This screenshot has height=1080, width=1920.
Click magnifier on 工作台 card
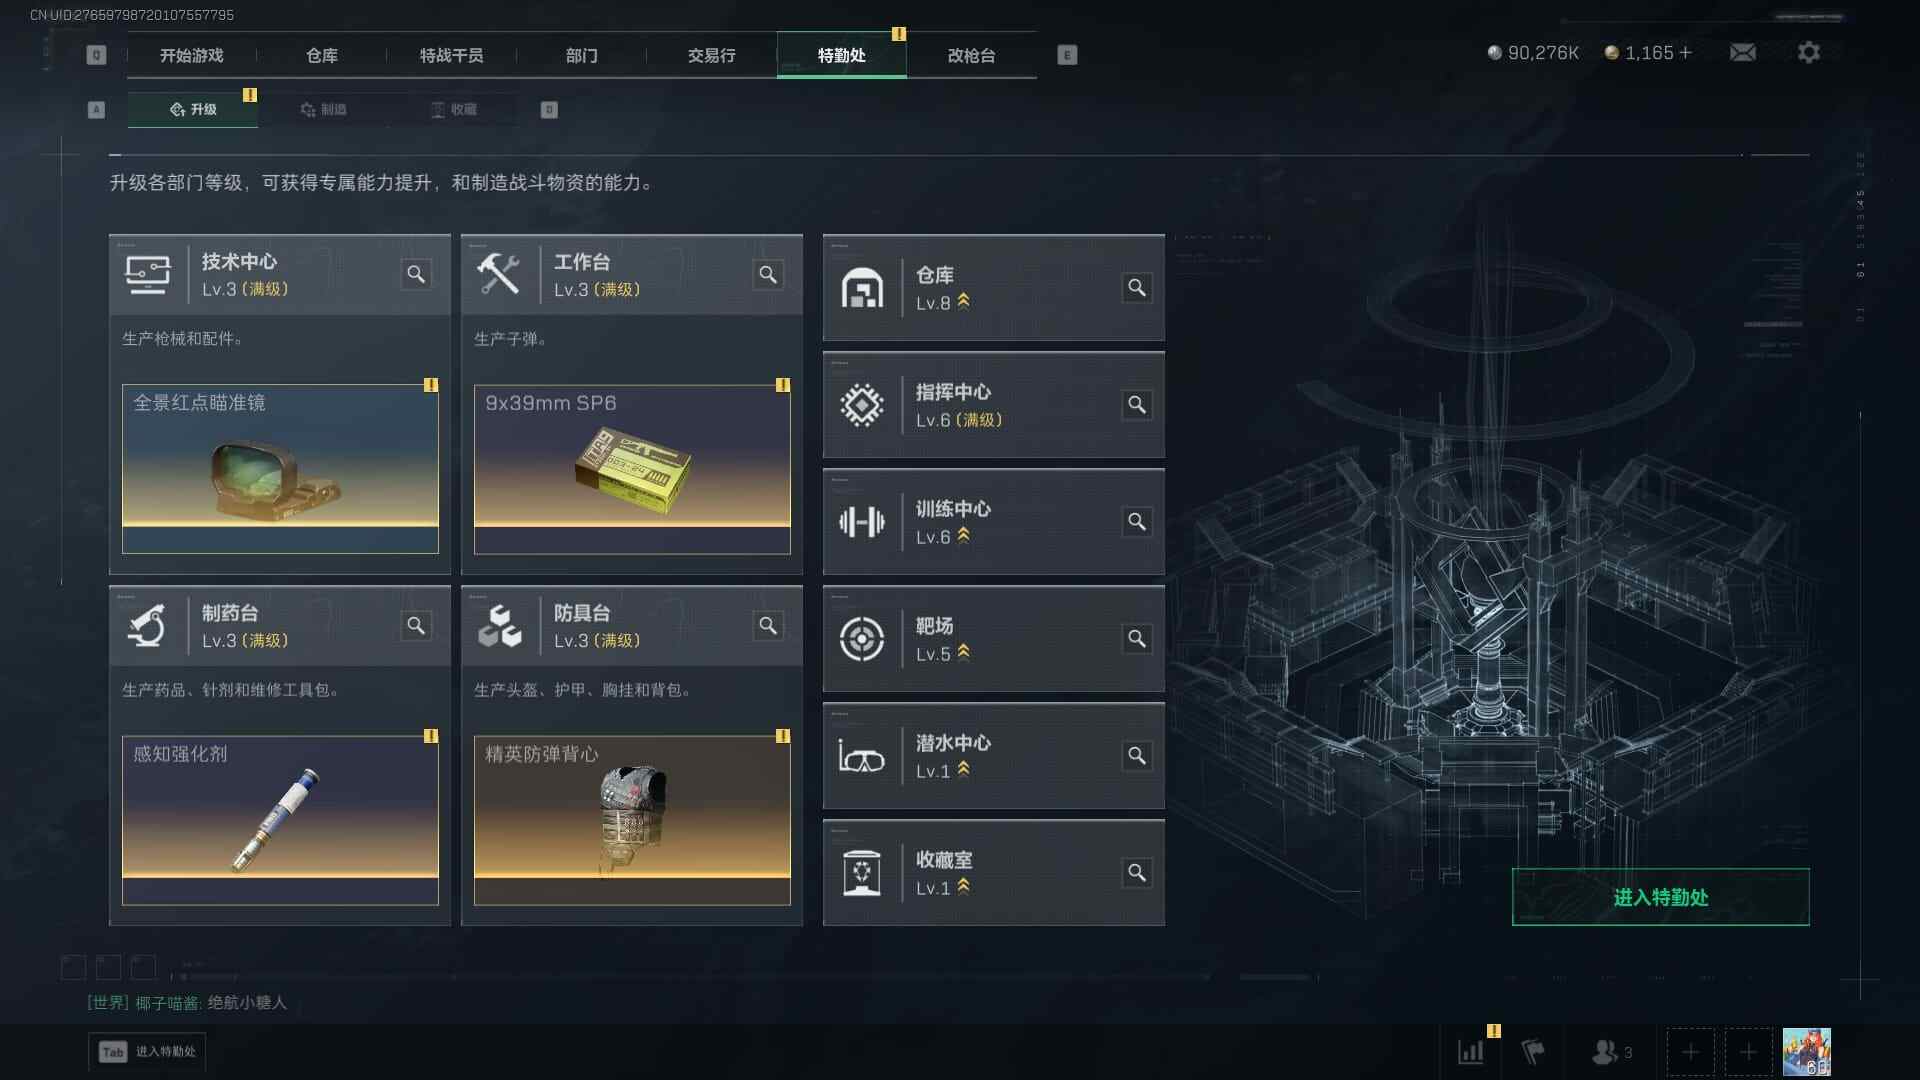point(768,274)
